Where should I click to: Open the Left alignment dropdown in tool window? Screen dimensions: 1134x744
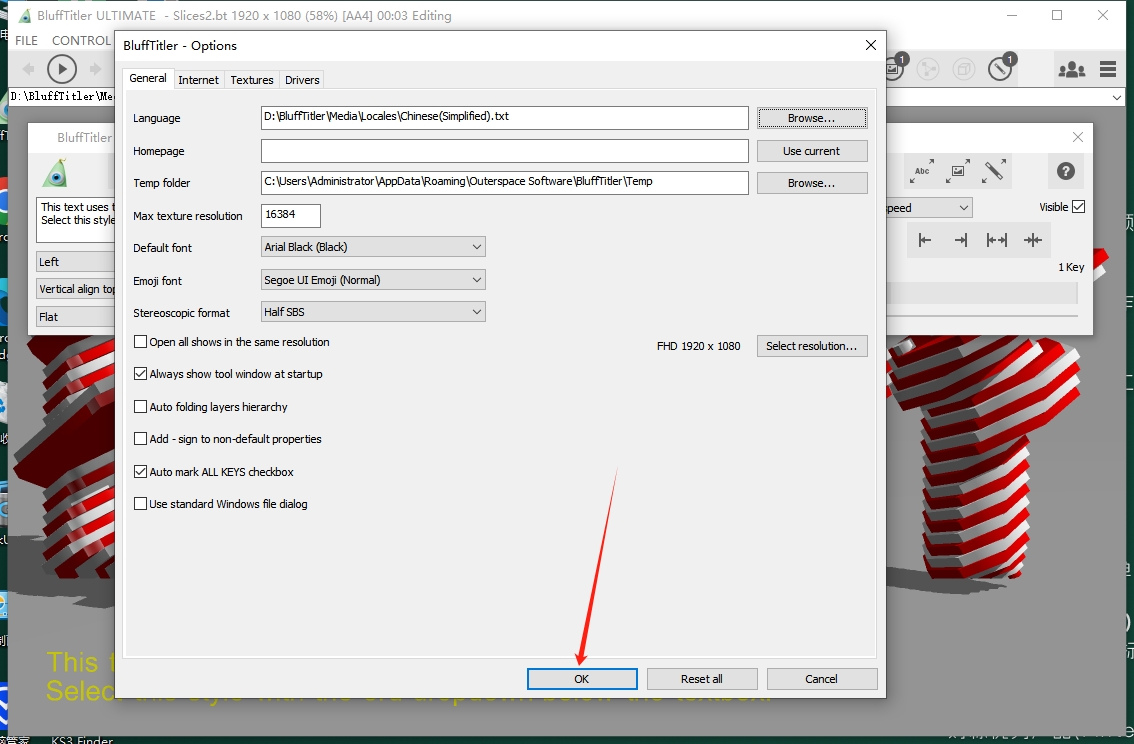point(75,262)
